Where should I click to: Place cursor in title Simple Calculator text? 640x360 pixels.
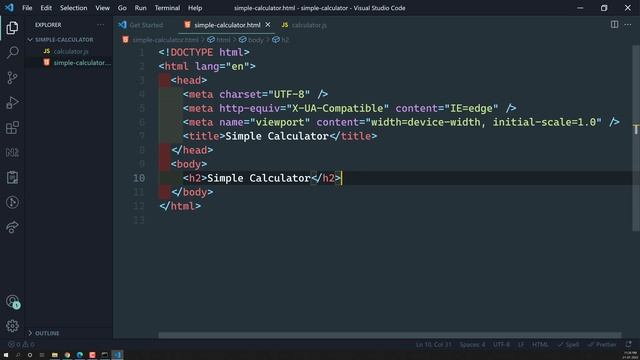point(277,136)
